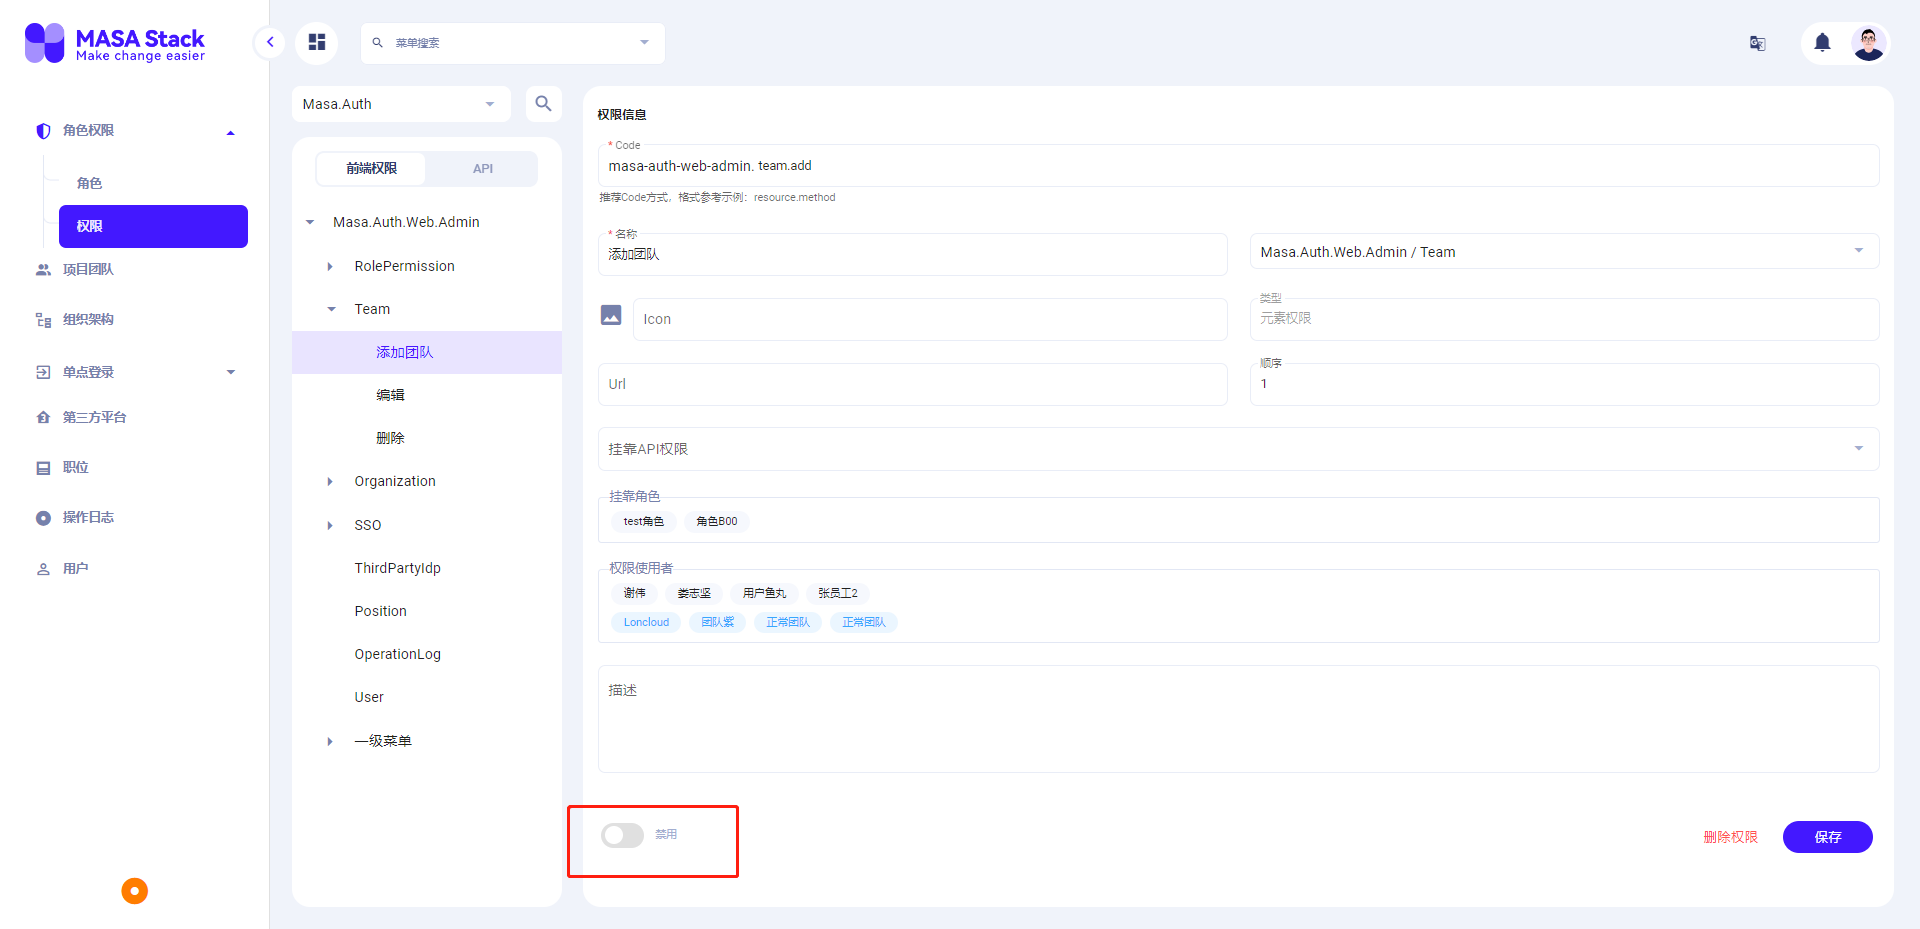Click the apps grid icon near top bar

pyautogui.click(x=317, y=42)
